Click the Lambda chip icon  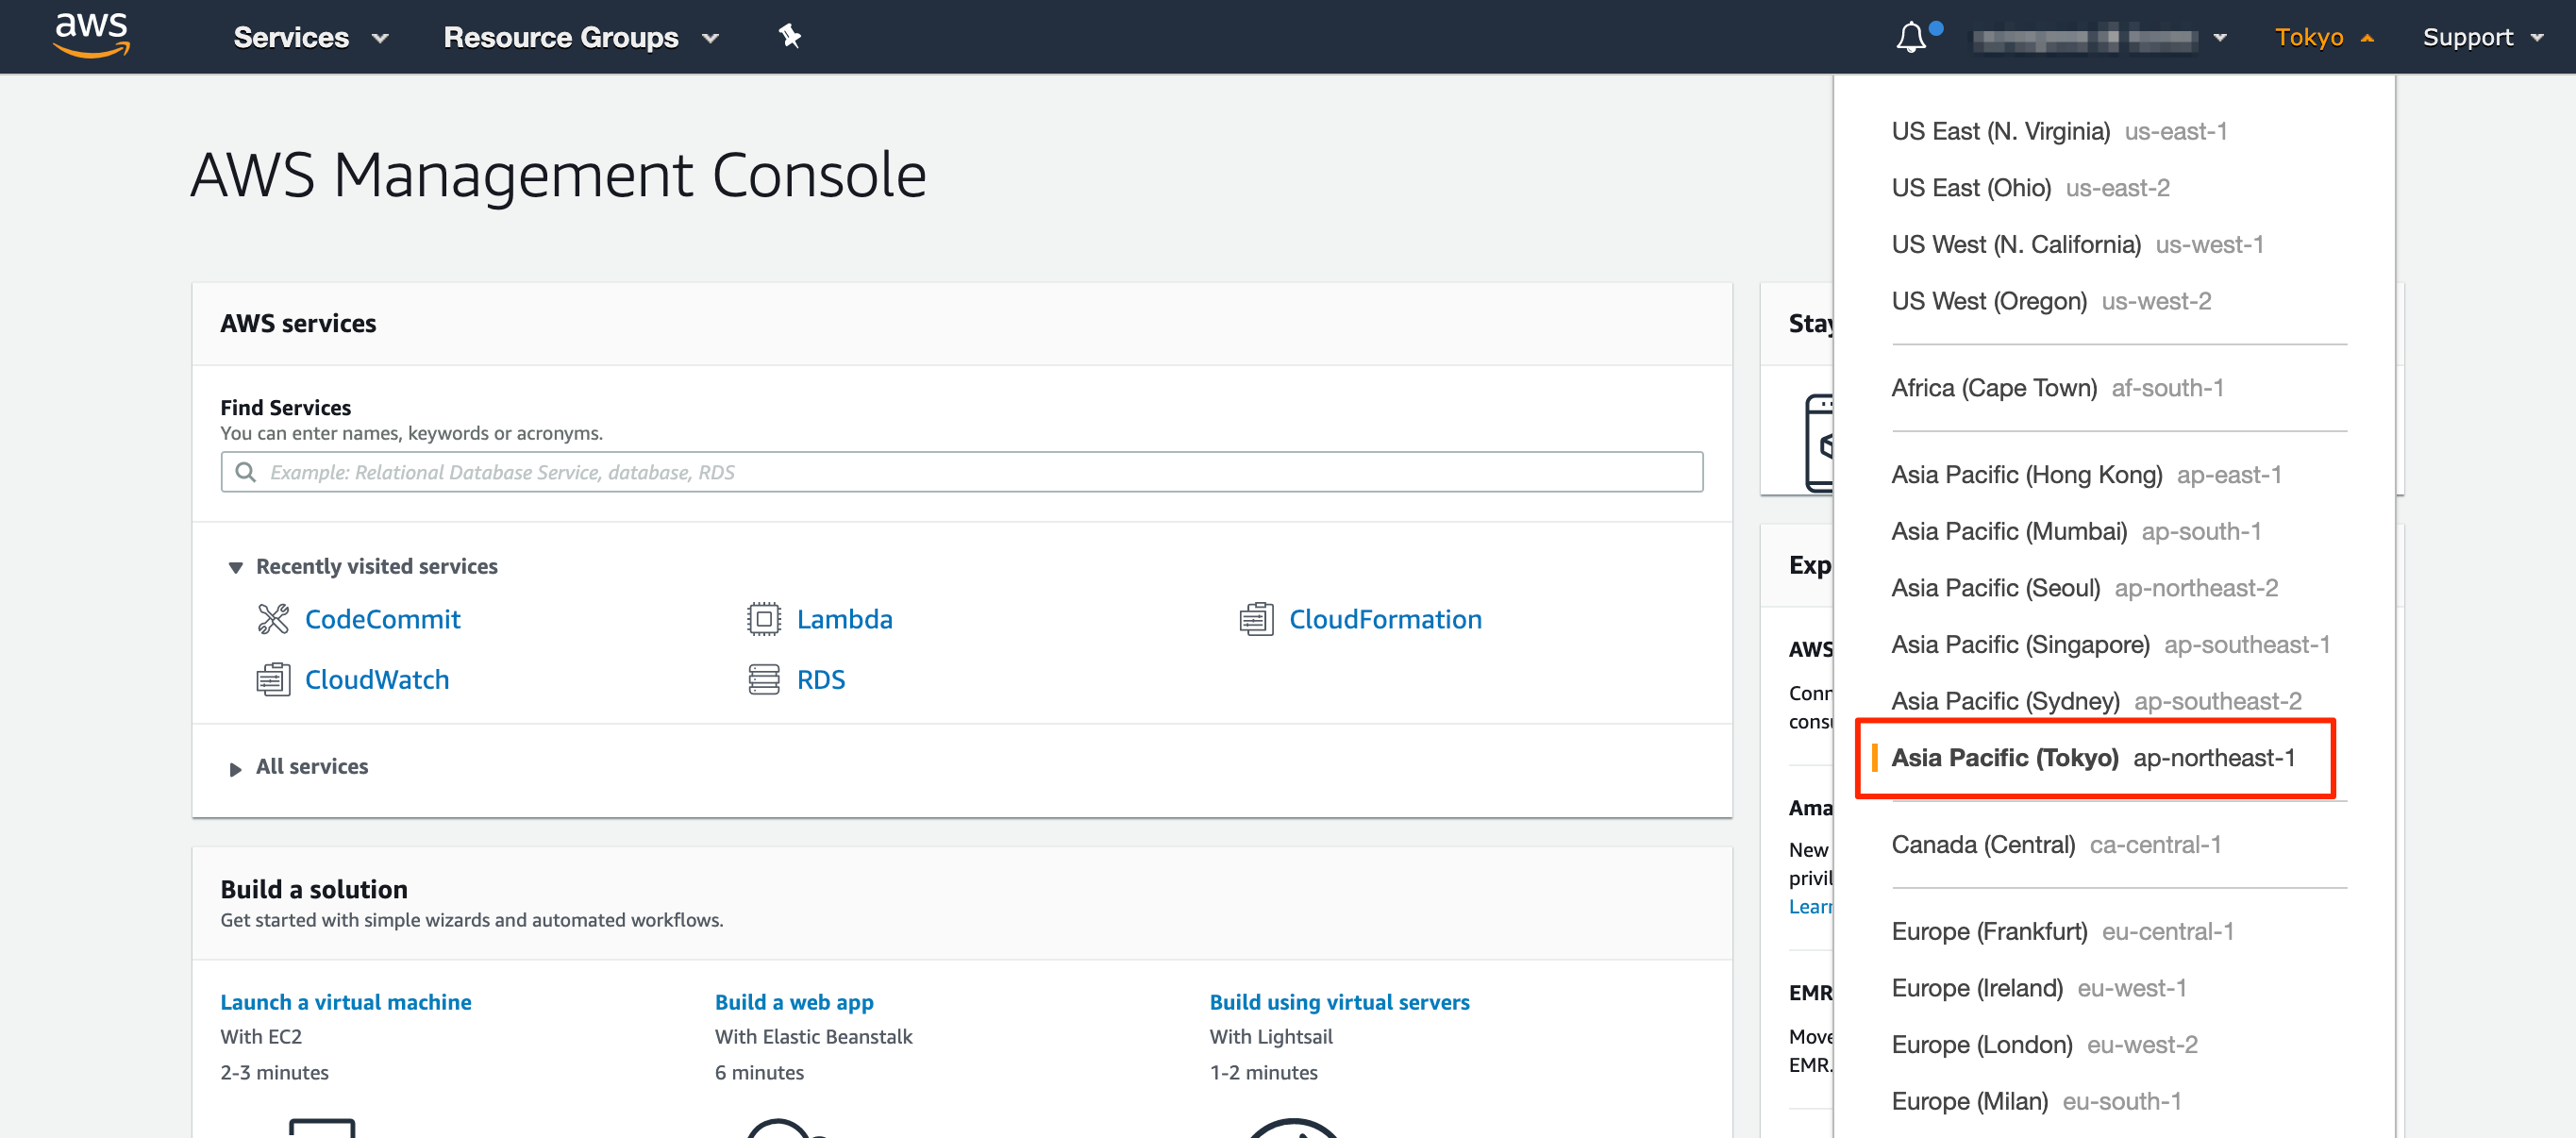coord(764,619)
